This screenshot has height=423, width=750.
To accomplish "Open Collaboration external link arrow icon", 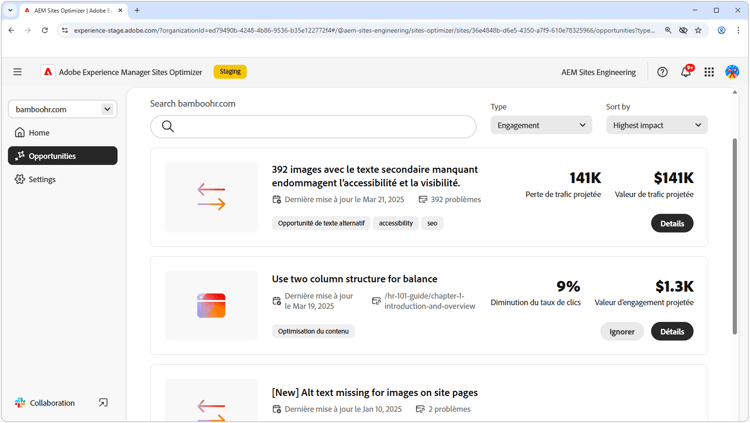I will (103, 402).
